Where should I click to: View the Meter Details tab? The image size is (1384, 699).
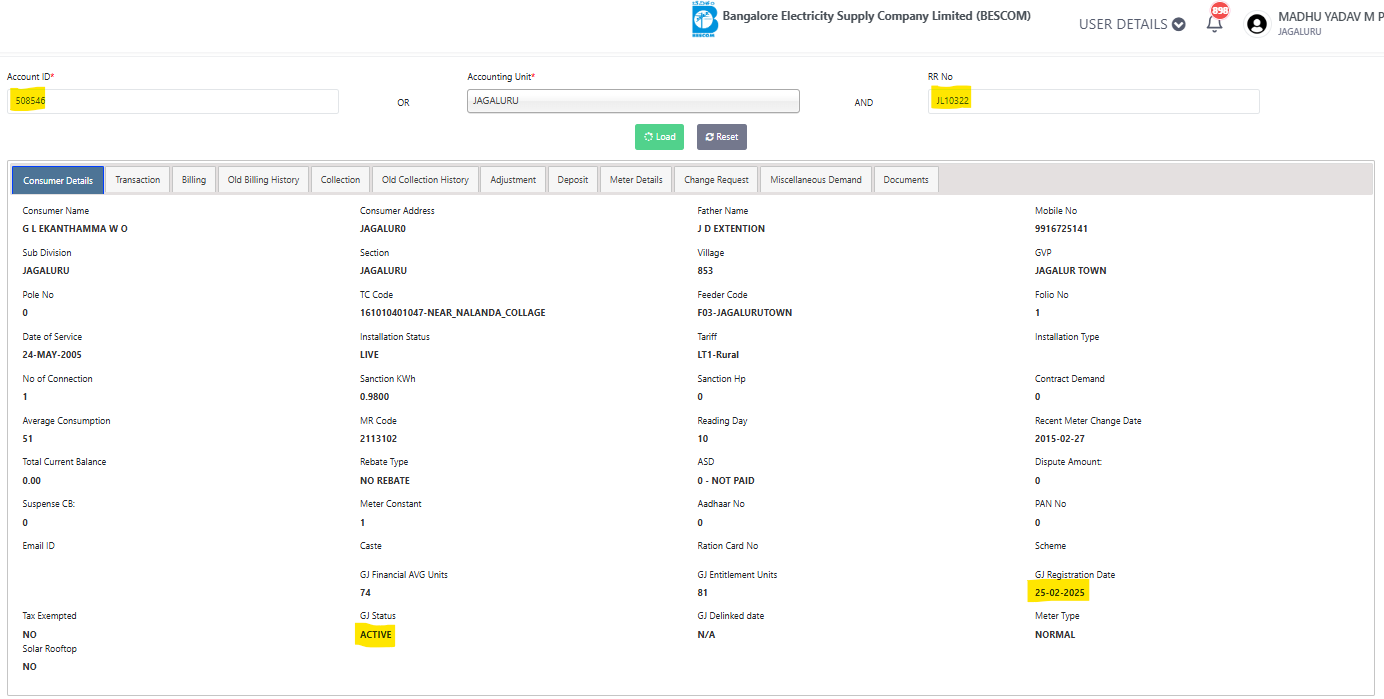[636, 180]
